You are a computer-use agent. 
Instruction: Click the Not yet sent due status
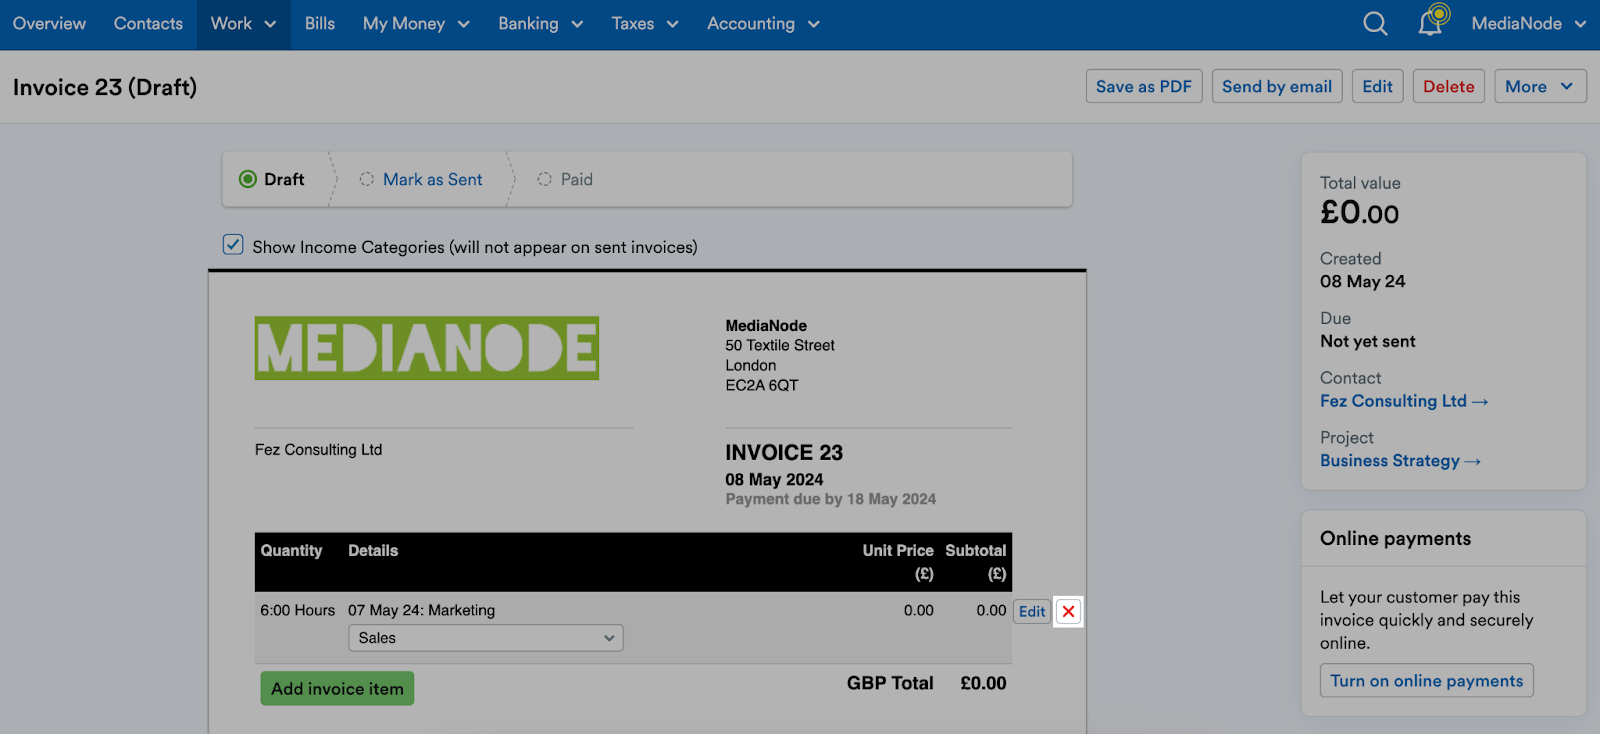[1368, 341]
